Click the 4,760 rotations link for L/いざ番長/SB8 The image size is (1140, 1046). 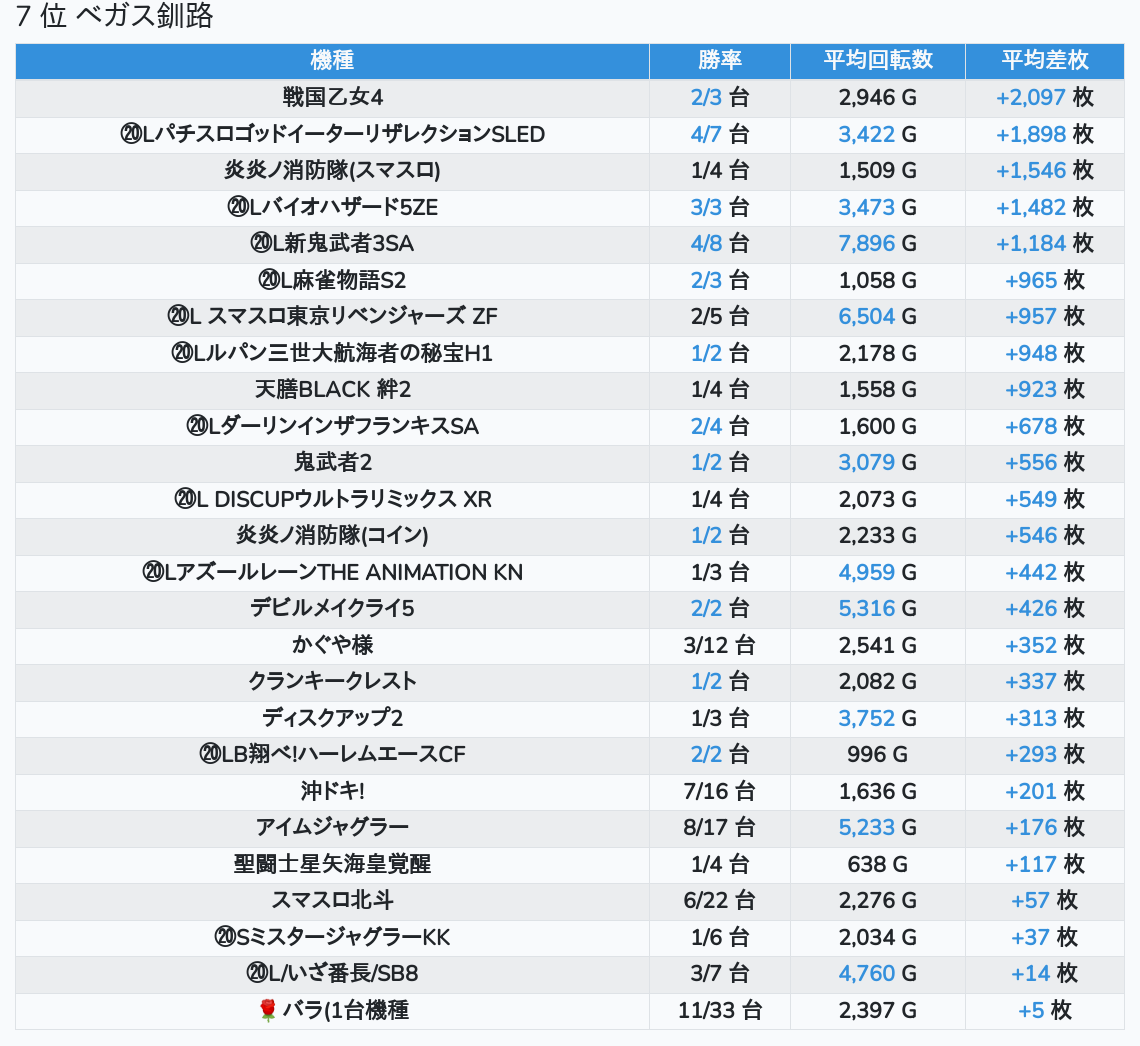pos(867,974)
